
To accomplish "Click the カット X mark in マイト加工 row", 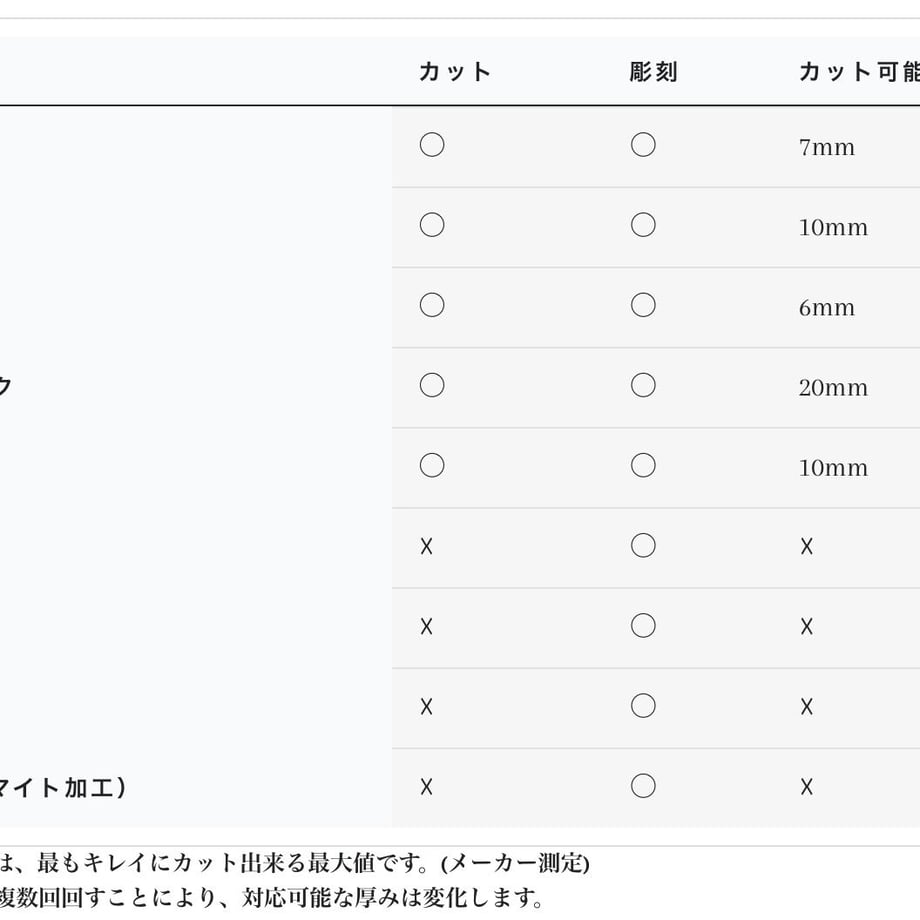I will pos(427,787).
